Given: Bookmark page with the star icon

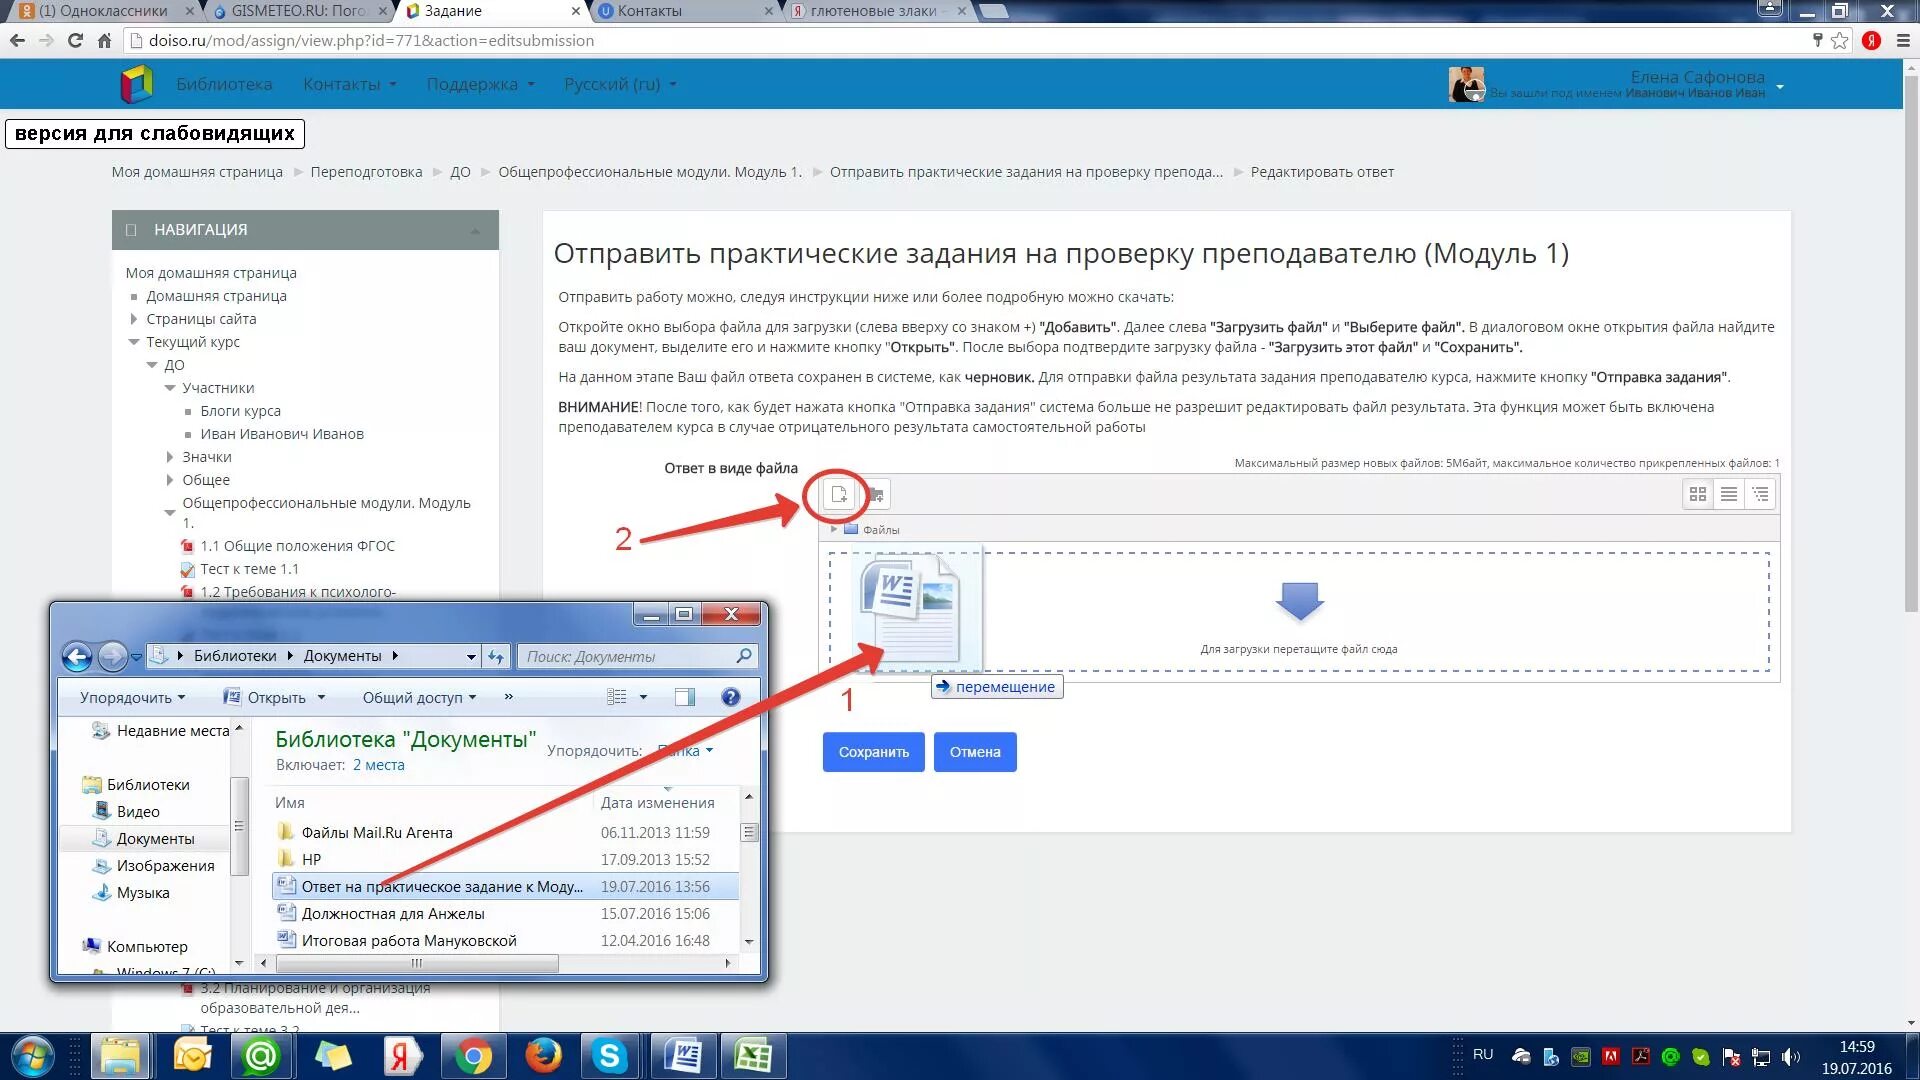Looking at the screenshot, I should [x=1840, y=41].
